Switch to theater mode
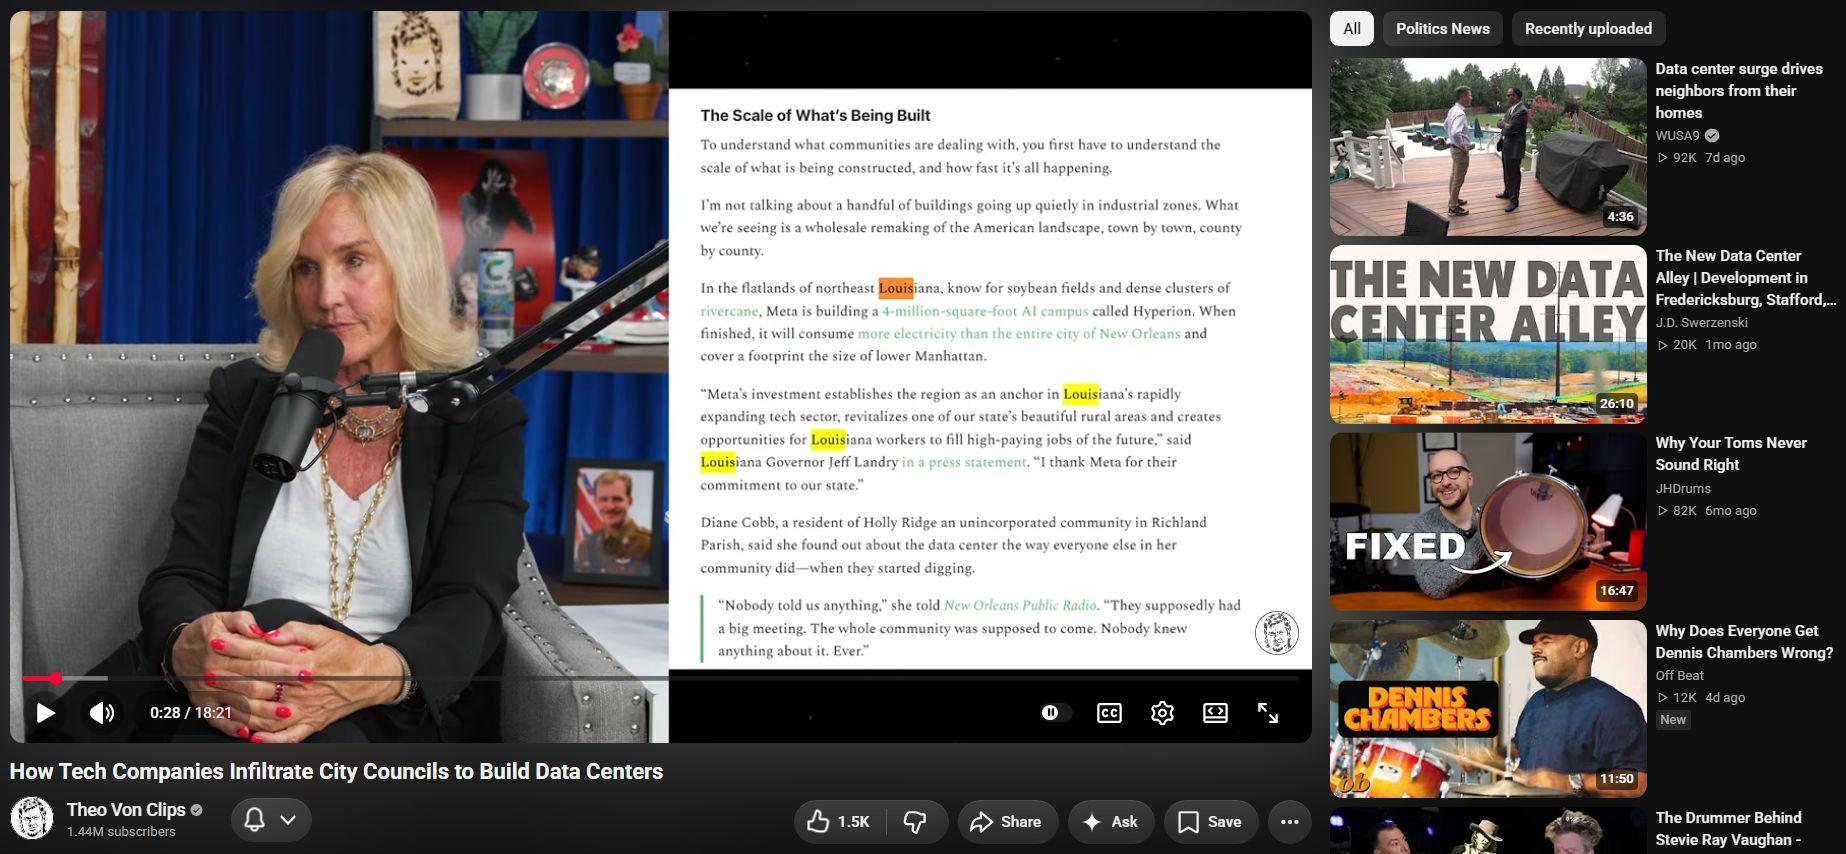This screenshot has width=1846, height=854. coord(1215,713)
